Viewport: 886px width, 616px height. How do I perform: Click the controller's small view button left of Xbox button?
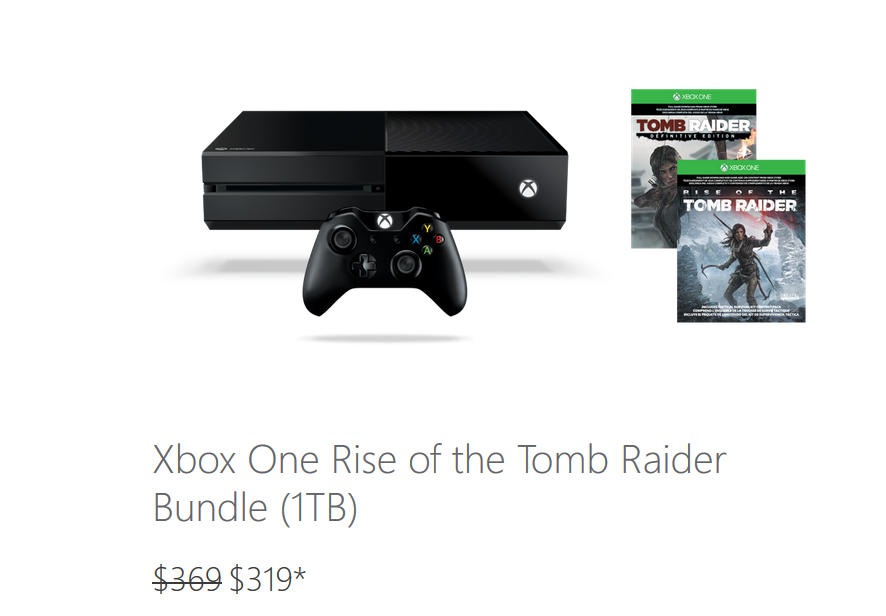click(x=373, y=240)
